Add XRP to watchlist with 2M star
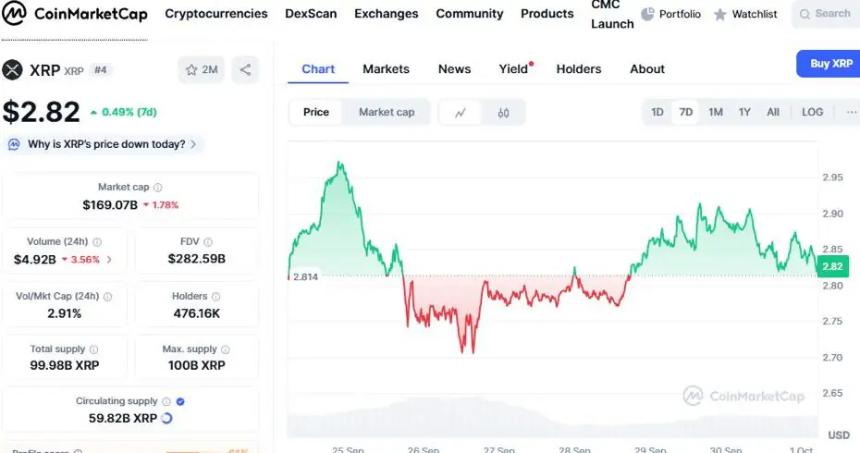The width and height of the screenshot is (860, 453). (200, 69)
